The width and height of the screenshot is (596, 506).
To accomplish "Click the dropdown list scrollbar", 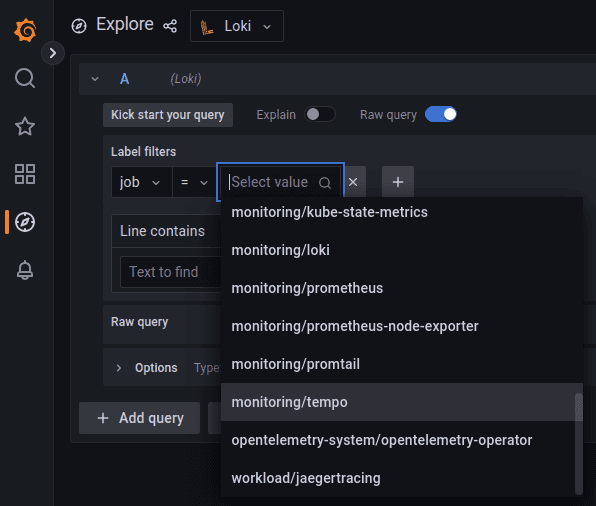I will tap(579, 444).
